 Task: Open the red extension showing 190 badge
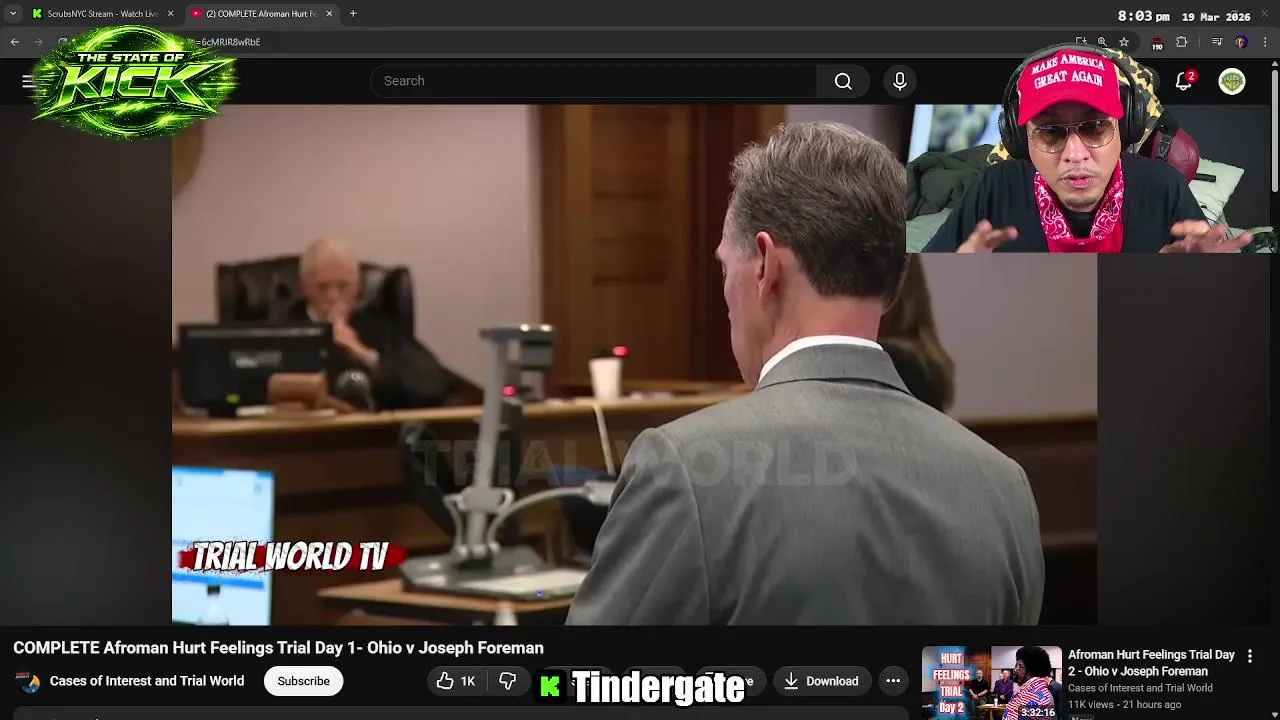tap(1157, 43)
